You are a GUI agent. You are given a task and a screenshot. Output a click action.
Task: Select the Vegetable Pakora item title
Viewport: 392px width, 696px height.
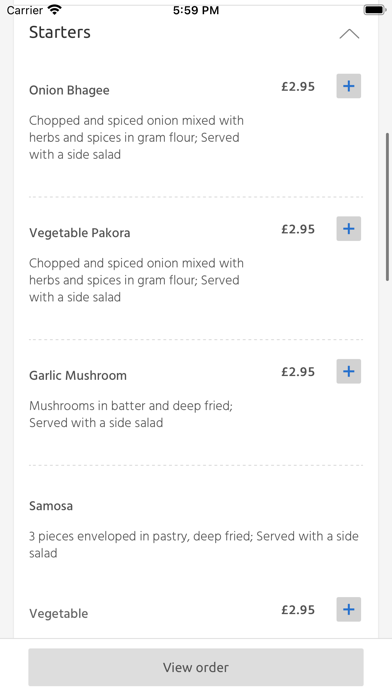[x=79, y=233]
